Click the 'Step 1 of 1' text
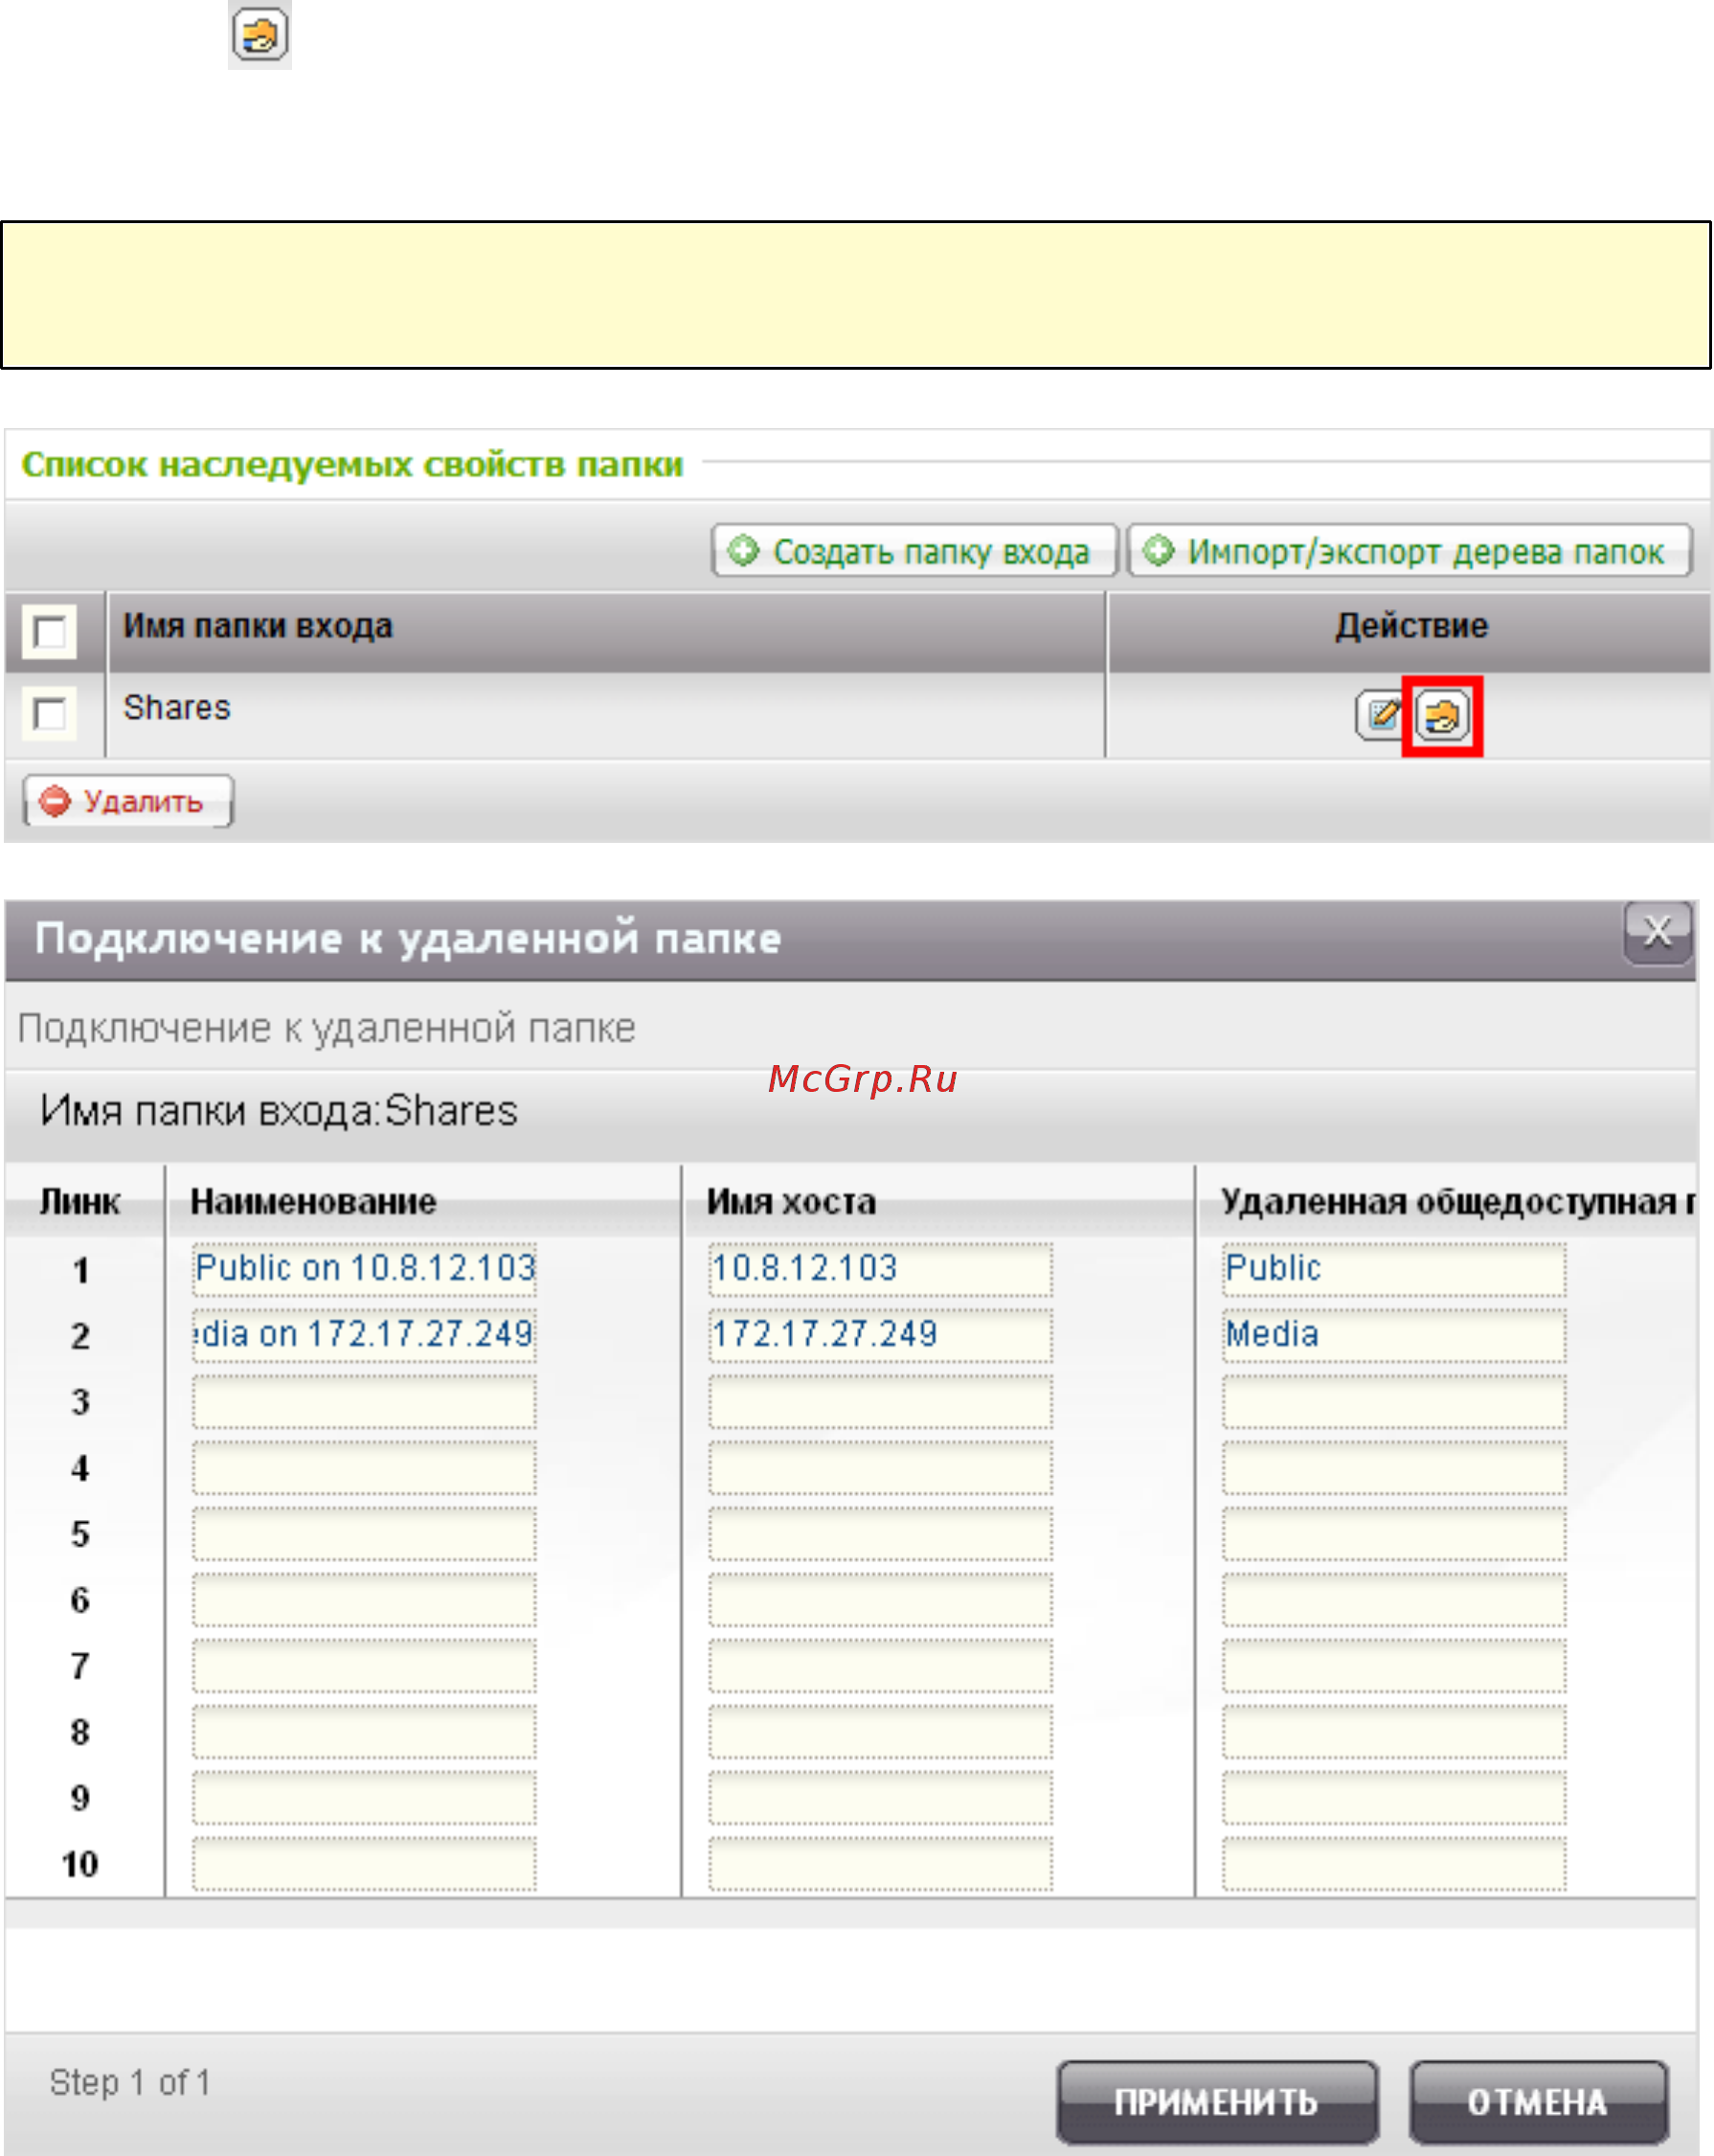The image size is (1714, 2156). (x=130, y=2082)
